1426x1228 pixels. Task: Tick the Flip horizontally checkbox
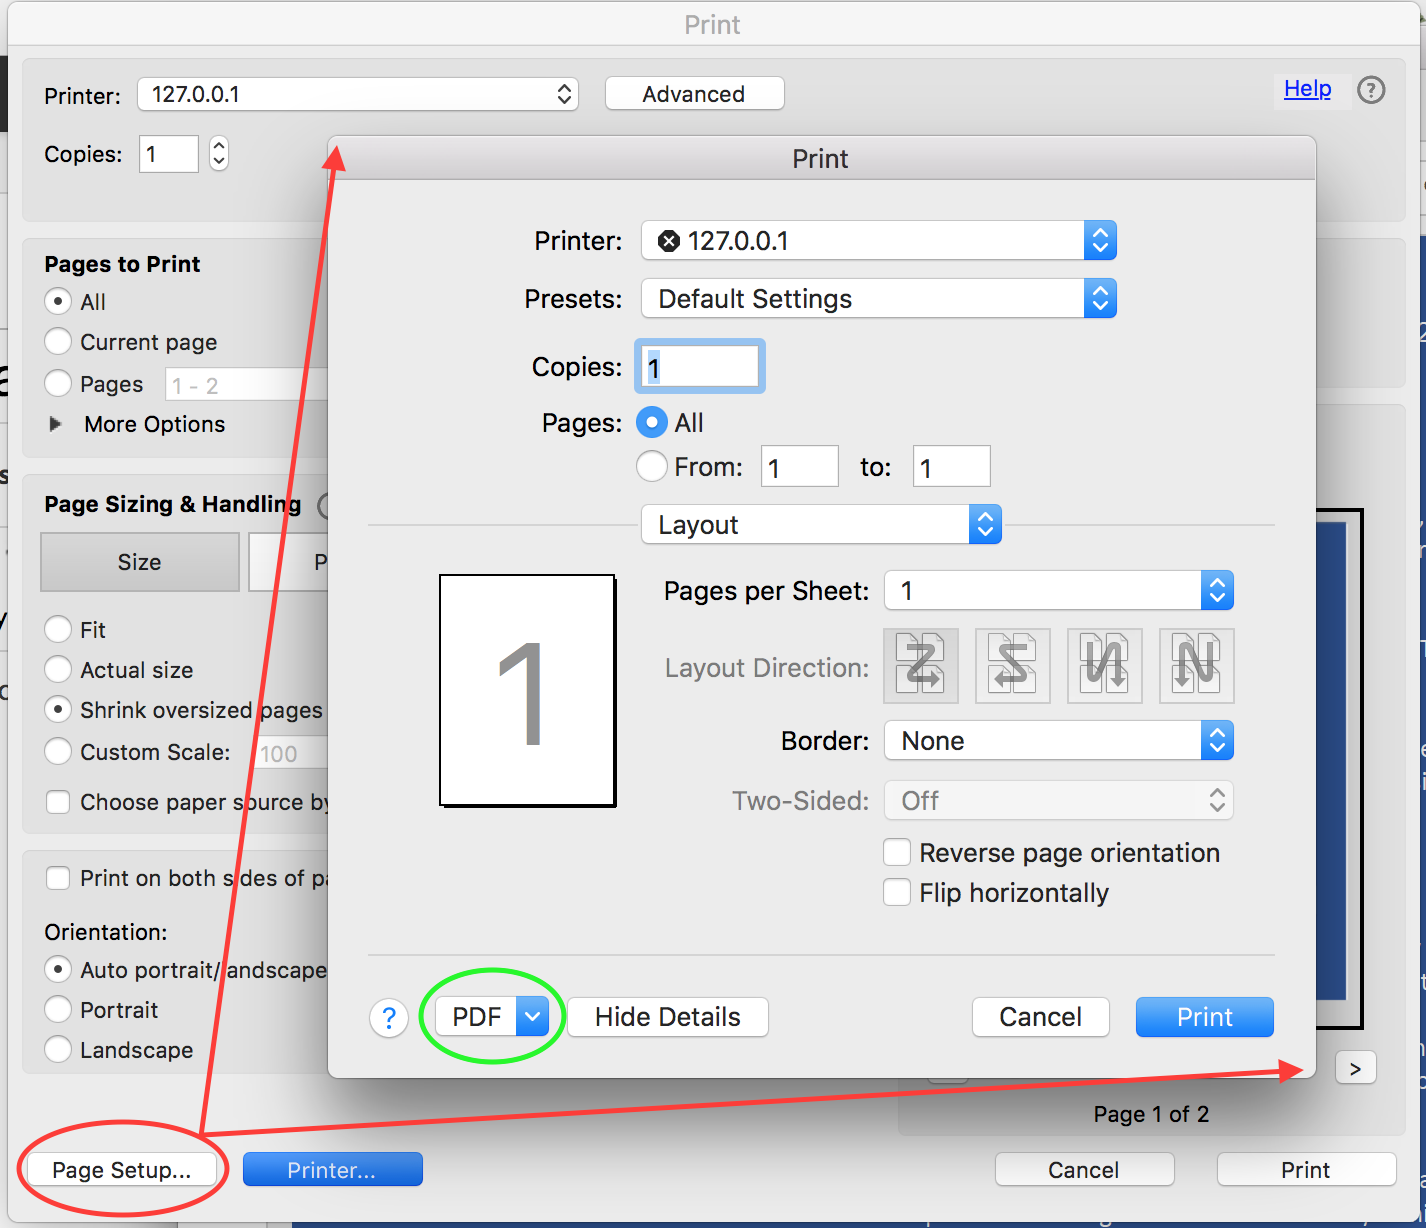897,892
